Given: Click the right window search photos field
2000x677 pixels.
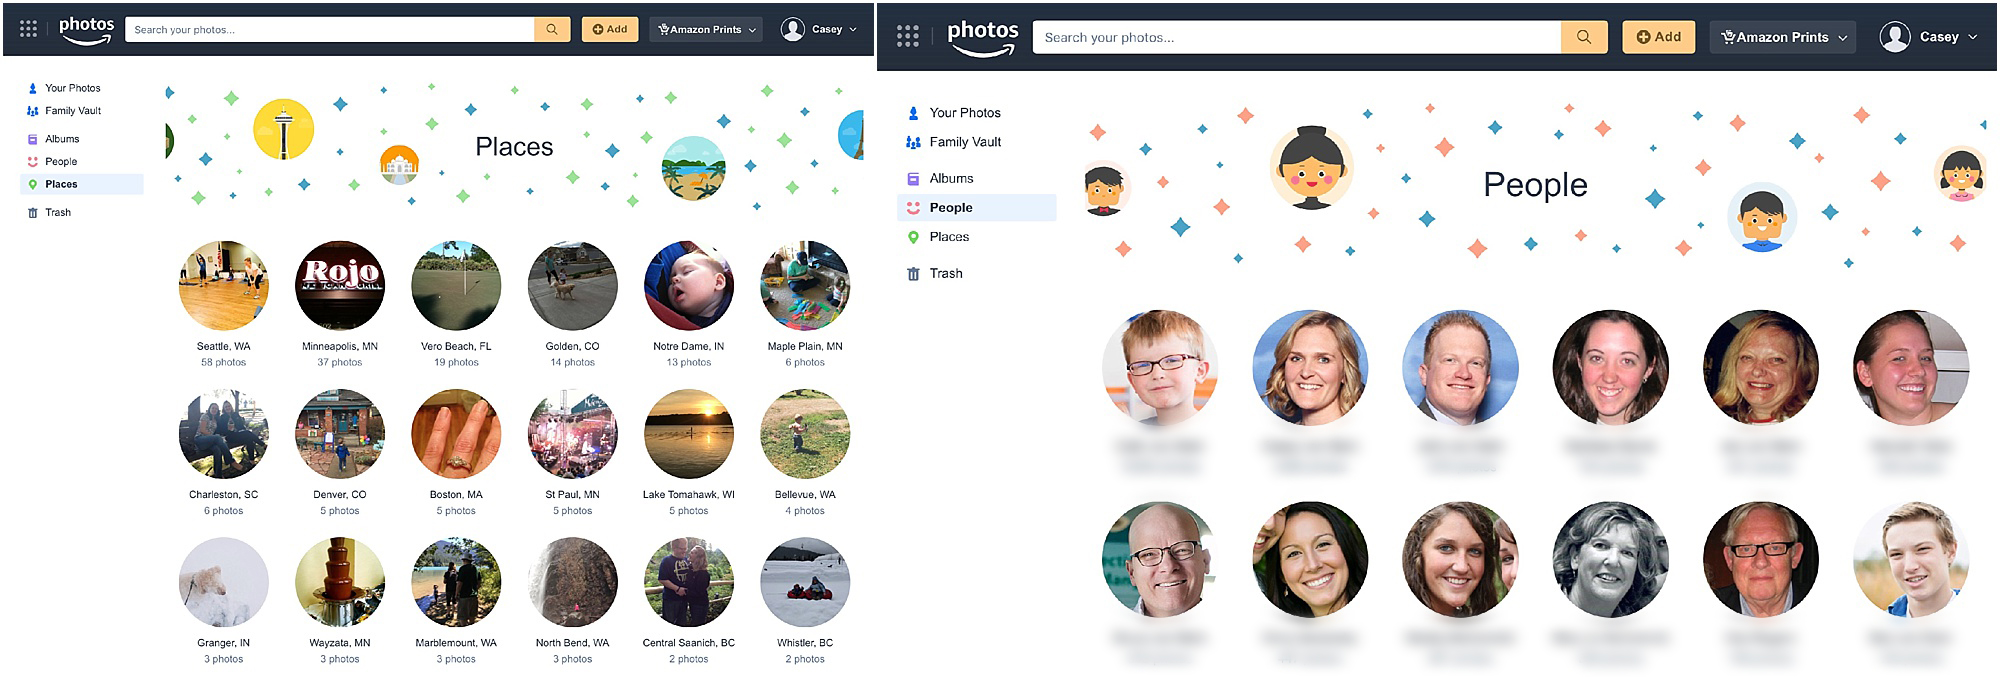Looking at the screenshot, I should [1296, 37].
